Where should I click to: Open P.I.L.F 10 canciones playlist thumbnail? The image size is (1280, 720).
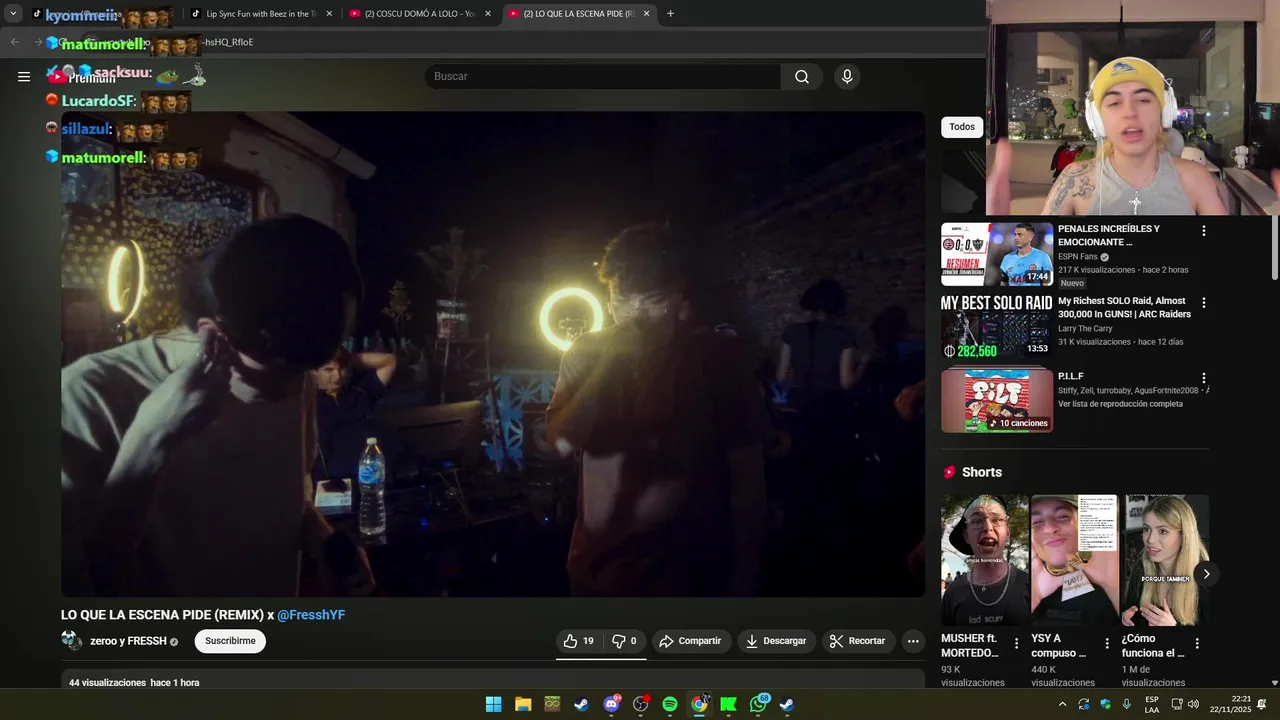tap(997, 401)
